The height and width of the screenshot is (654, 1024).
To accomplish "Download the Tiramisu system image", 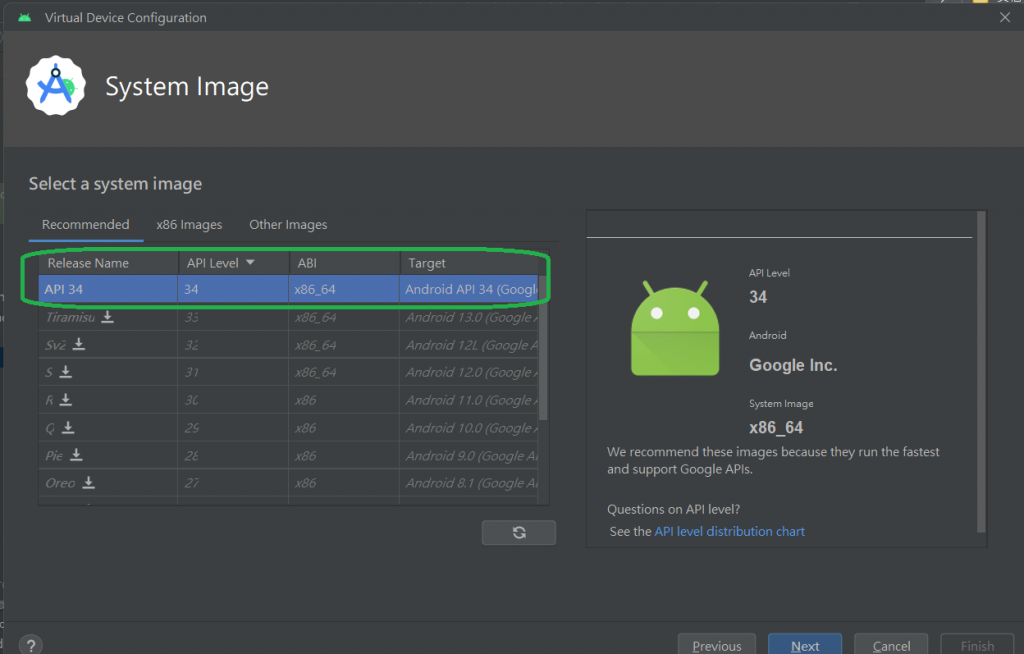I will (x=108, y=317).
